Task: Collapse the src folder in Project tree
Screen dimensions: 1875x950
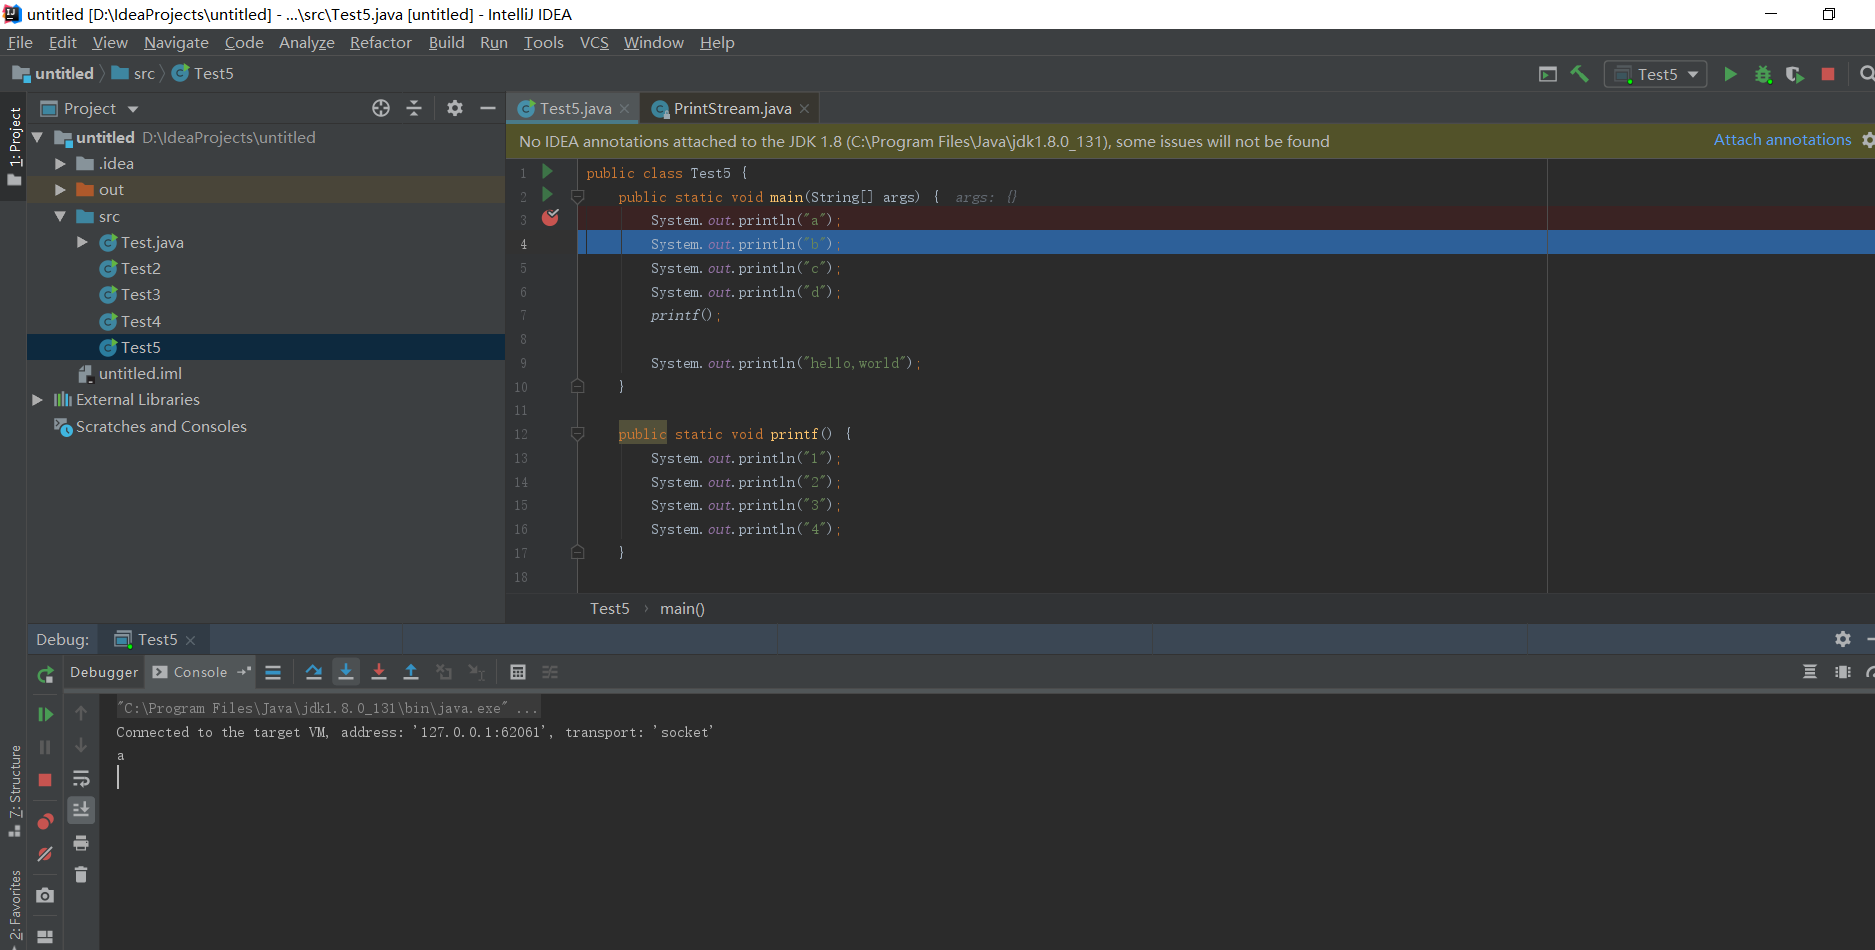Action: coord(60,217)
